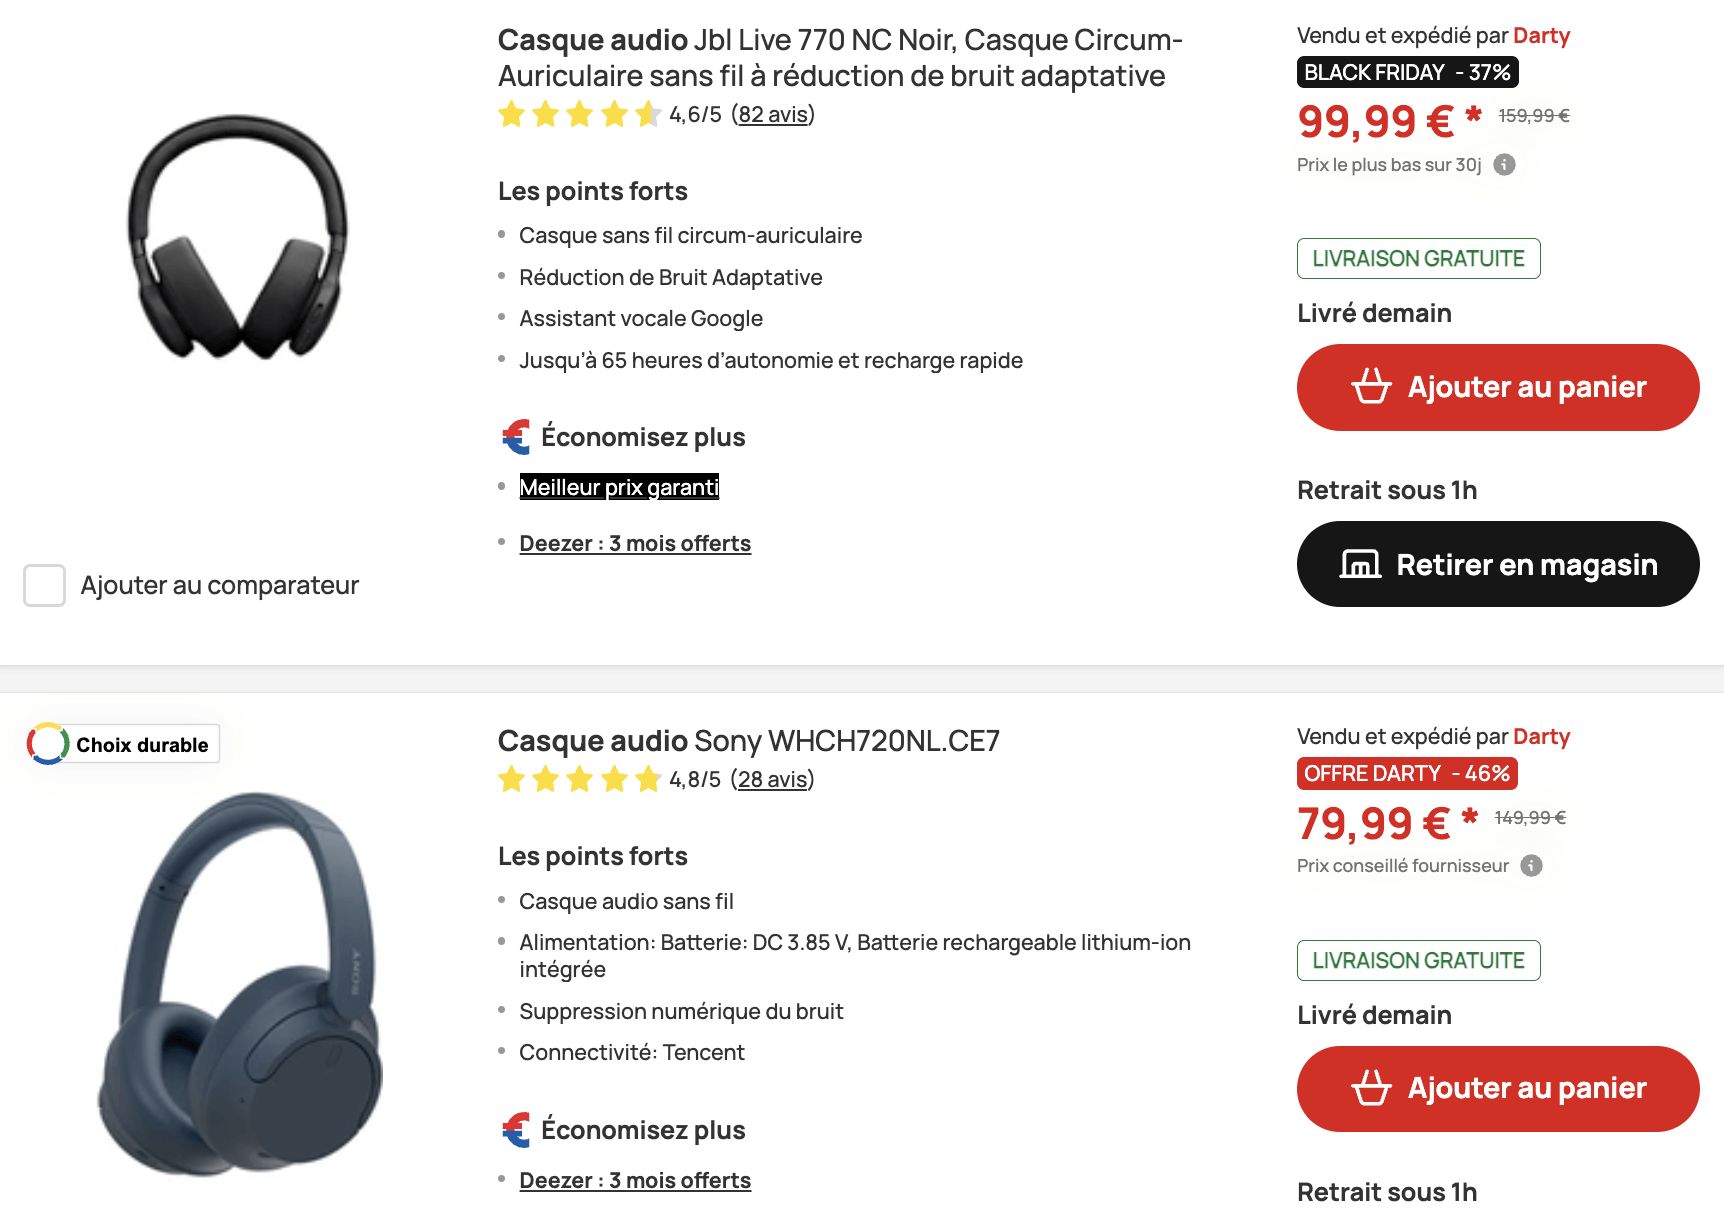Click the Sony headphones product photo

pyautogui.click(x=240, y=1000)
